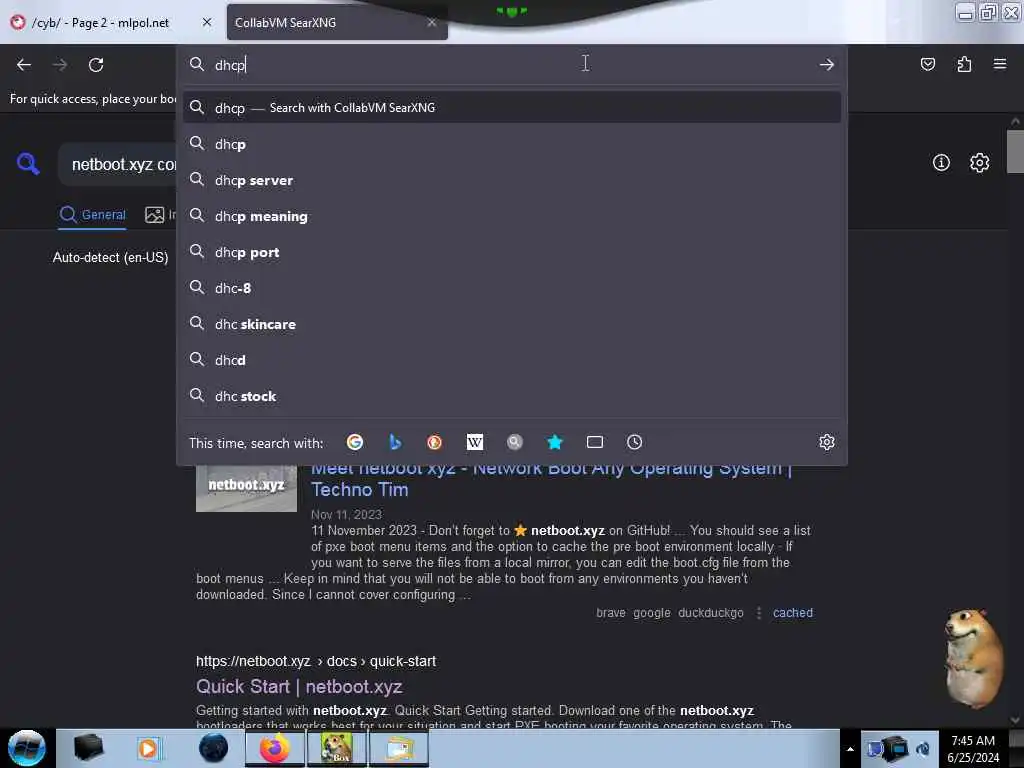This screenshot has width=1024, height=768.
Task: Click the blue SearXNG search magnifier
Action: click(x=28, y=163)
